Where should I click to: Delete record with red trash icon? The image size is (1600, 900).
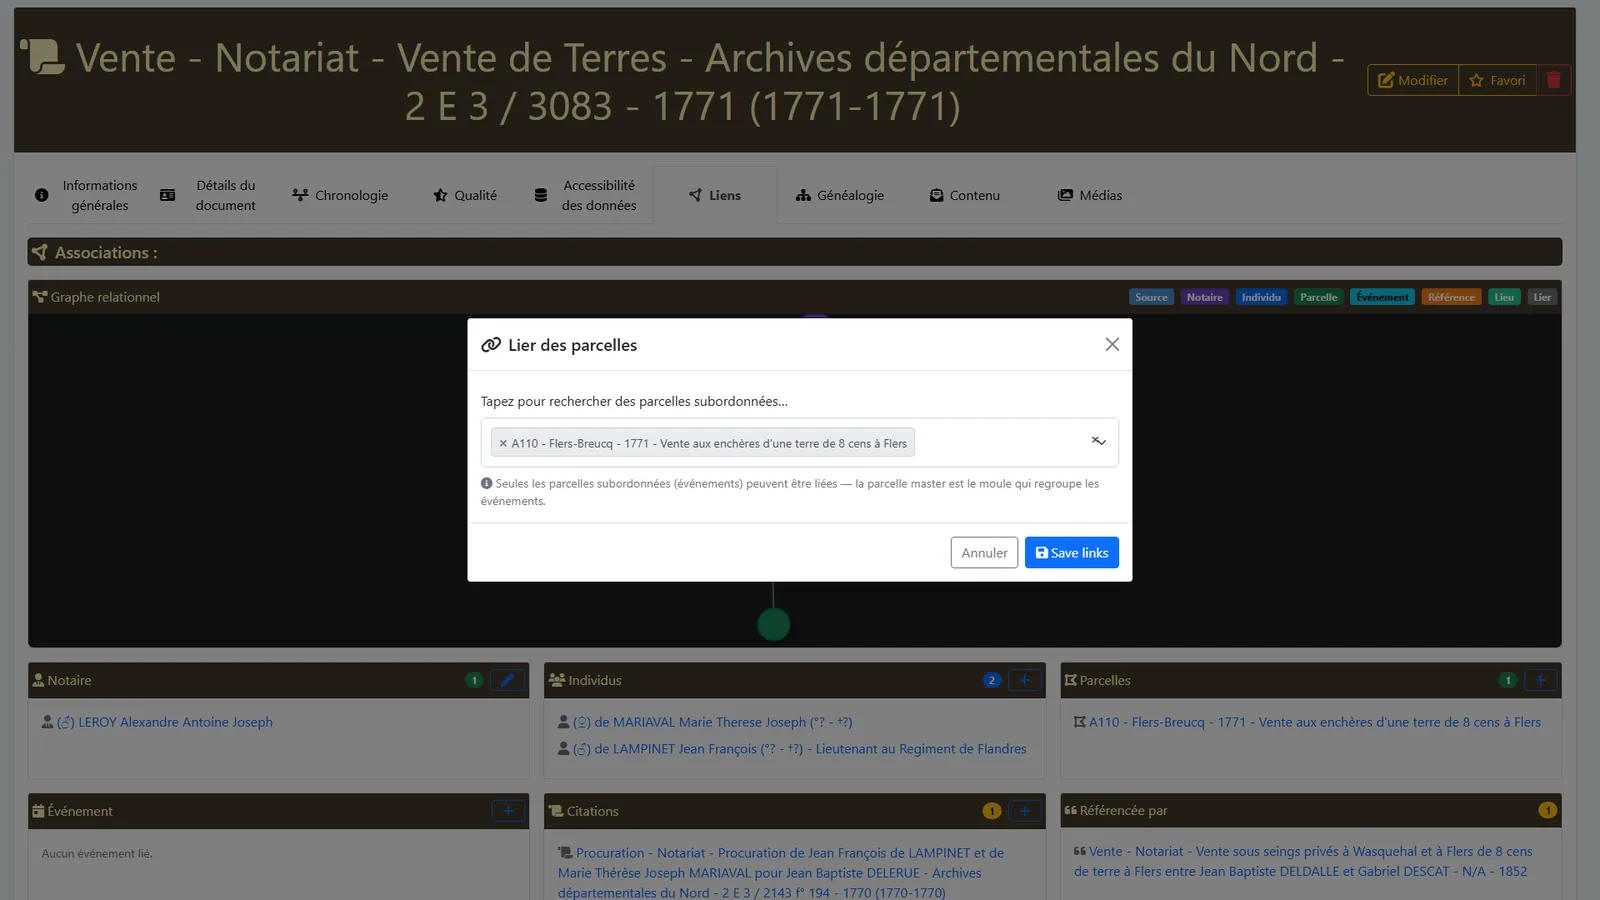[1553, 80]
